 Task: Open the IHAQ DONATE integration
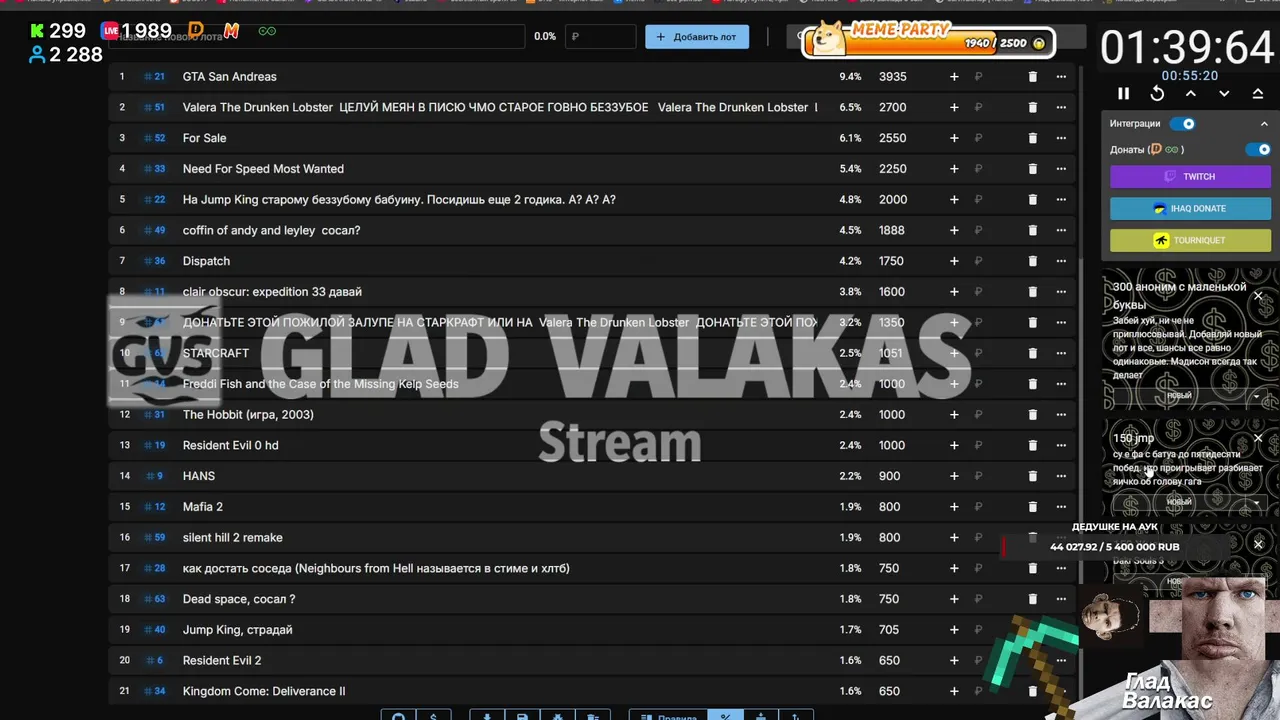click(1190, 208)
